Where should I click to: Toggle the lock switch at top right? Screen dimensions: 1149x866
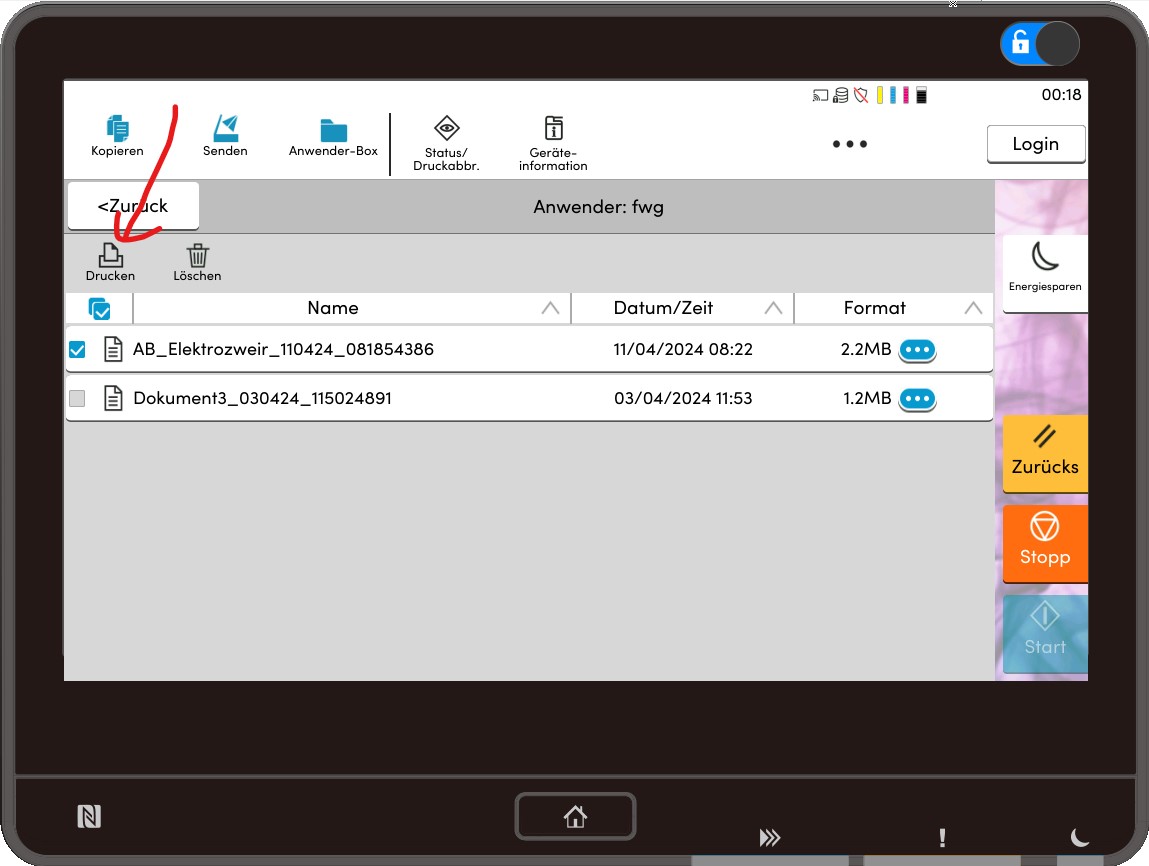[x=1039, y=43]
